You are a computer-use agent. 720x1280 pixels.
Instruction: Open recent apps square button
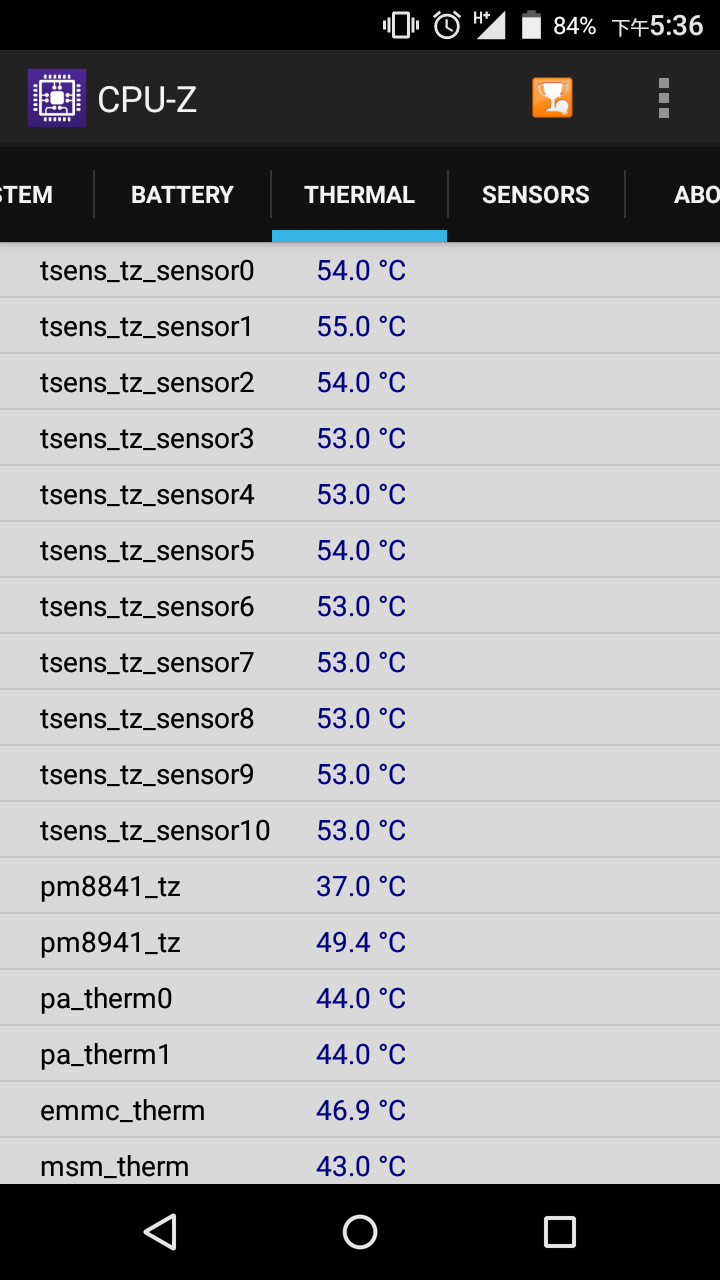click(x=560, y=1232)
